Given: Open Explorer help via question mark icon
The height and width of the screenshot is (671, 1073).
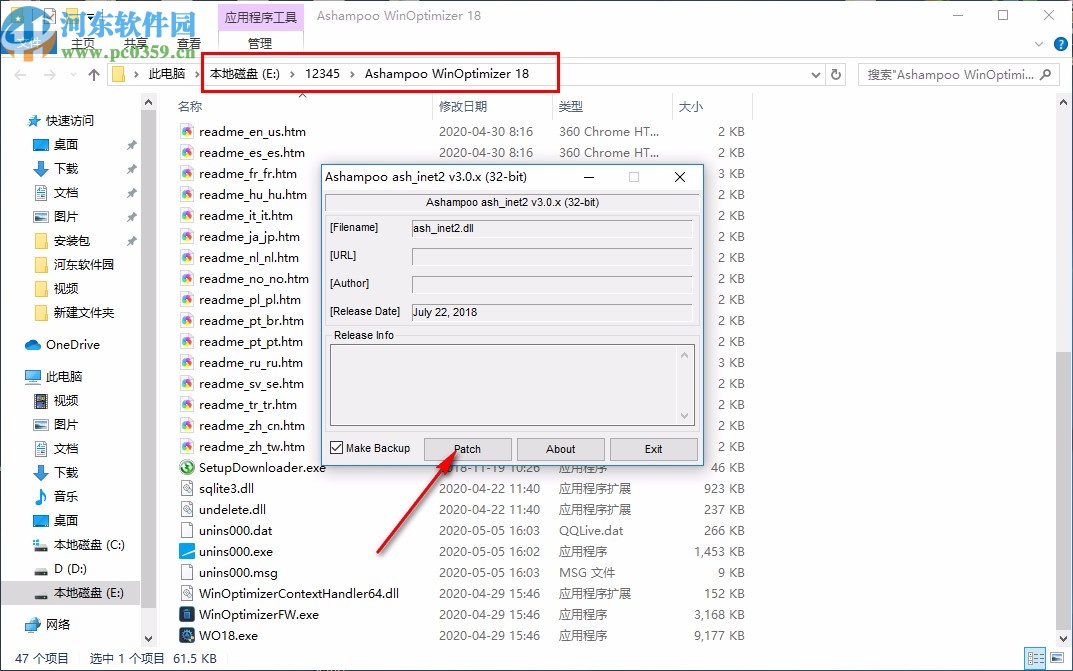Looking at the screenshot, I should point(1061,44).
